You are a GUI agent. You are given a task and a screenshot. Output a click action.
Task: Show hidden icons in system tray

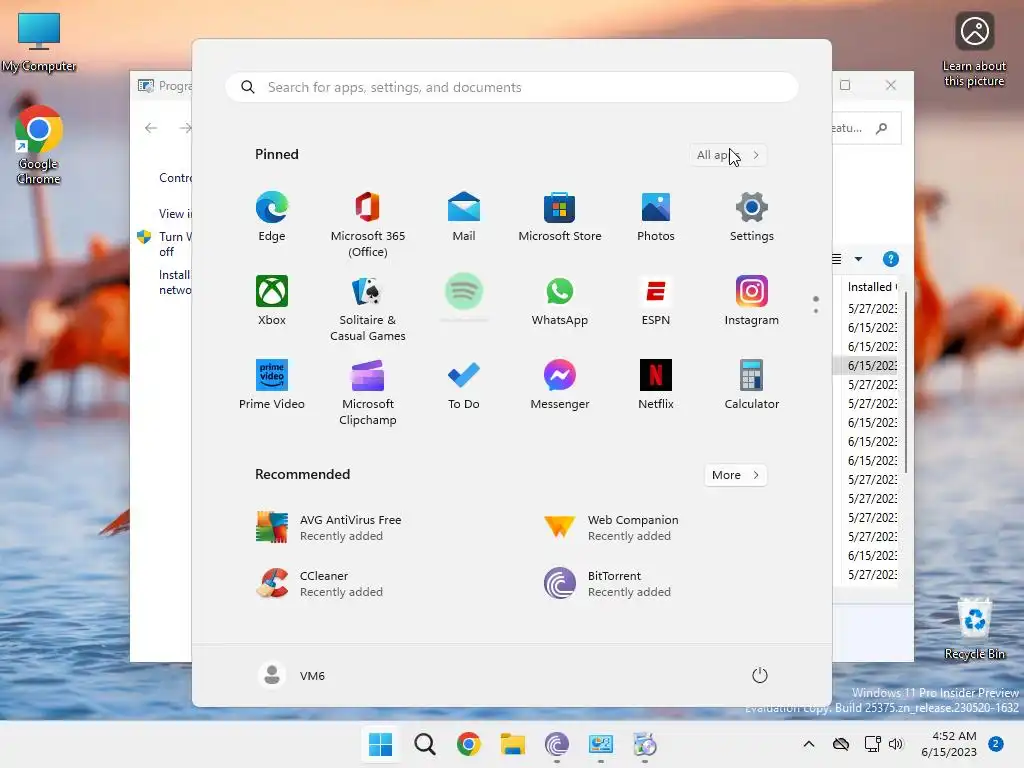(x=808, y=744)
